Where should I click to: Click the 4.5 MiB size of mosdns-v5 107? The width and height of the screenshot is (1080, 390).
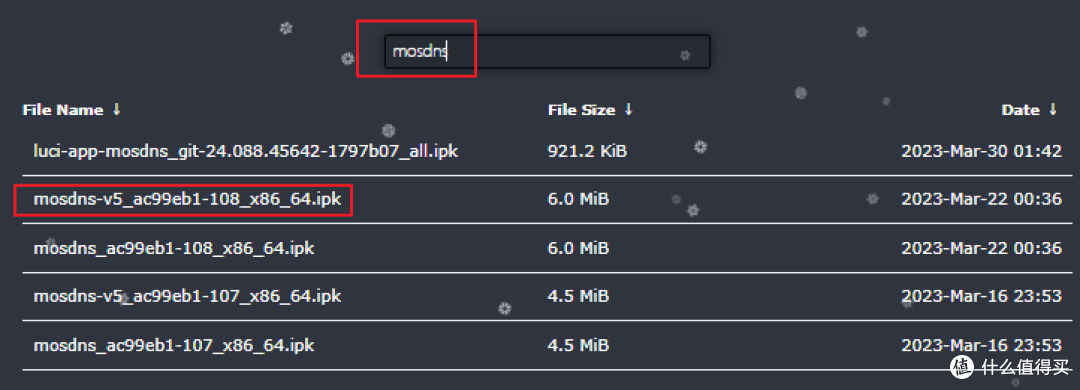(578, 296)
